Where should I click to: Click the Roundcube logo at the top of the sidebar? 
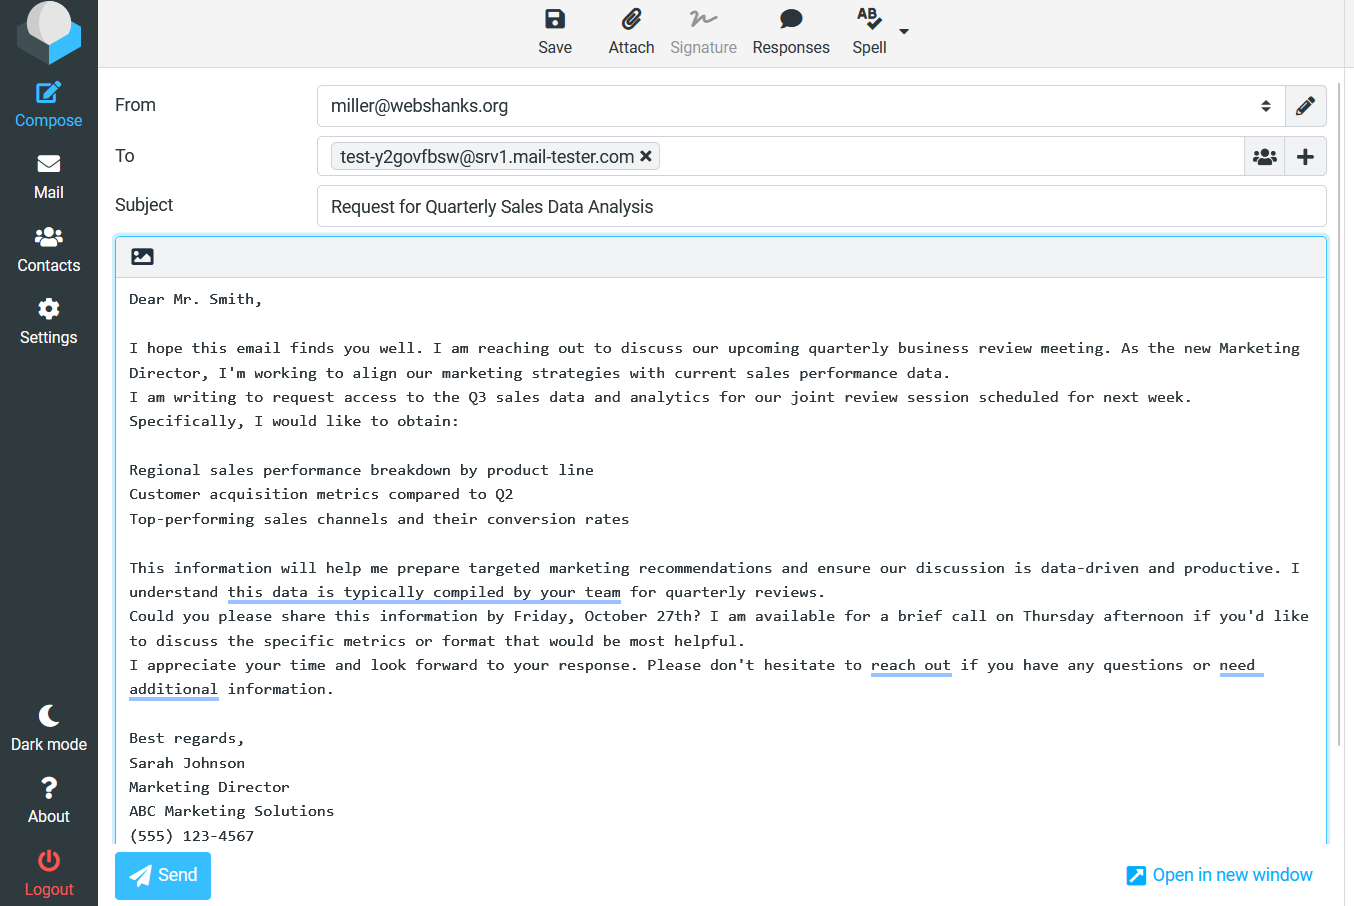point(49,32)
